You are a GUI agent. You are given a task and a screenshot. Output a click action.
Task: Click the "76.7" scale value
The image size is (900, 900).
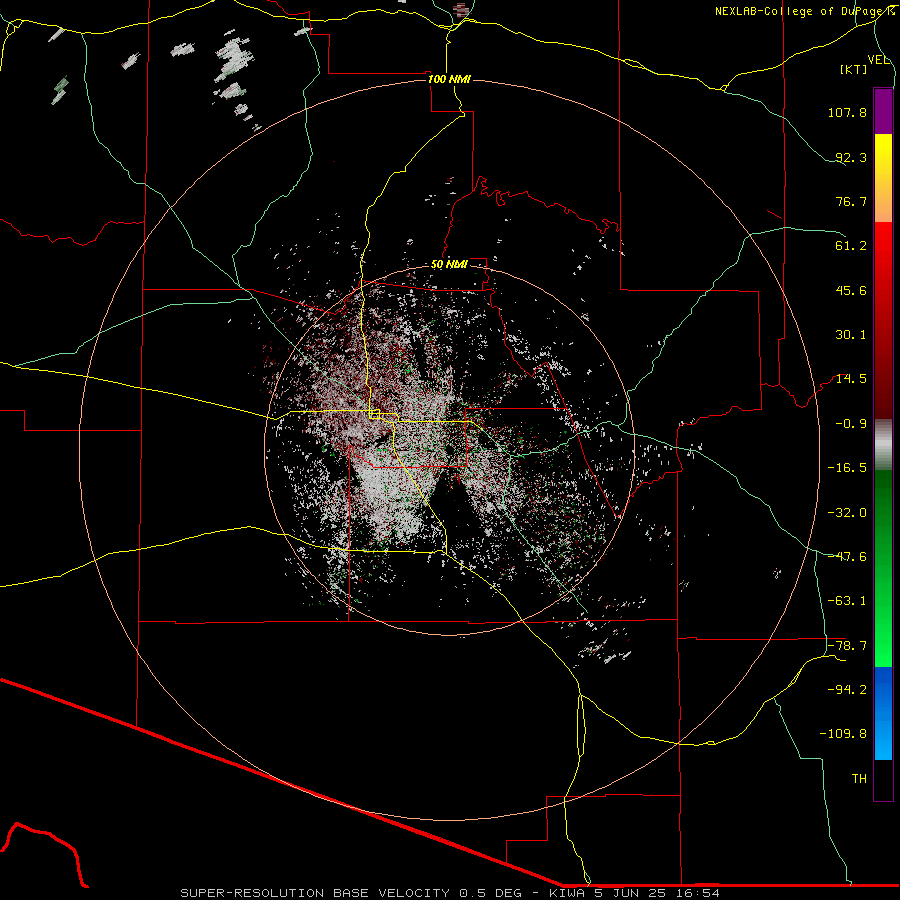(x=851, y=201)
